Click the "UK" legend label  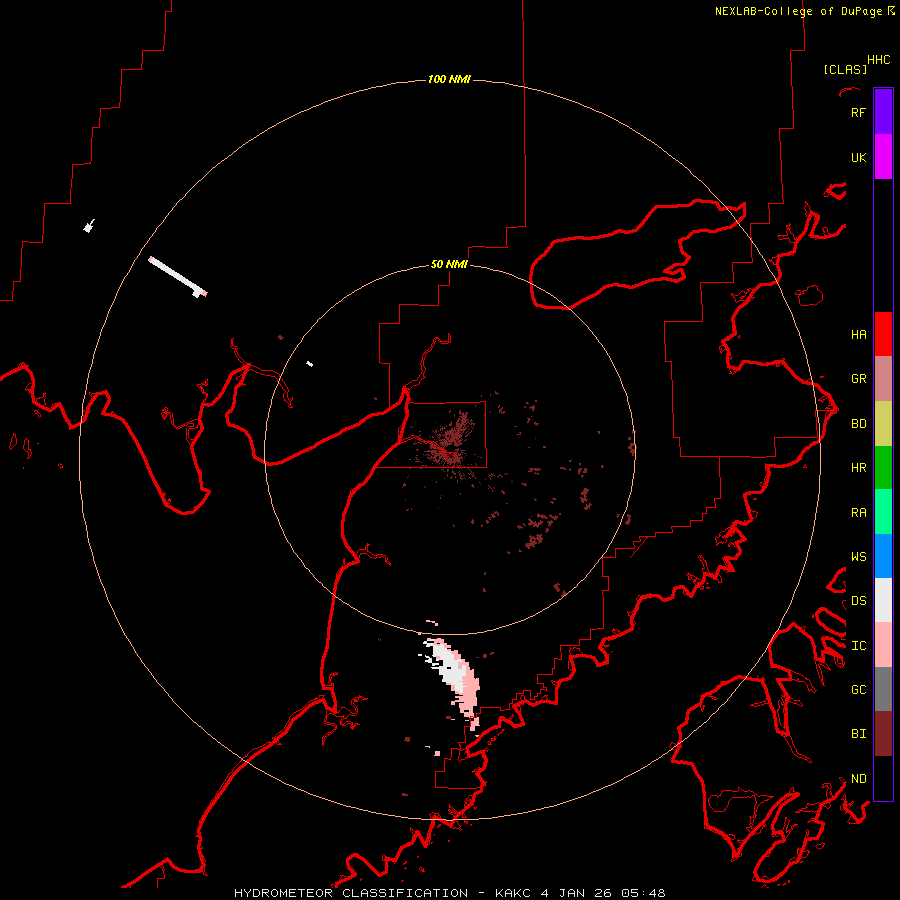[x=858, y=158]
